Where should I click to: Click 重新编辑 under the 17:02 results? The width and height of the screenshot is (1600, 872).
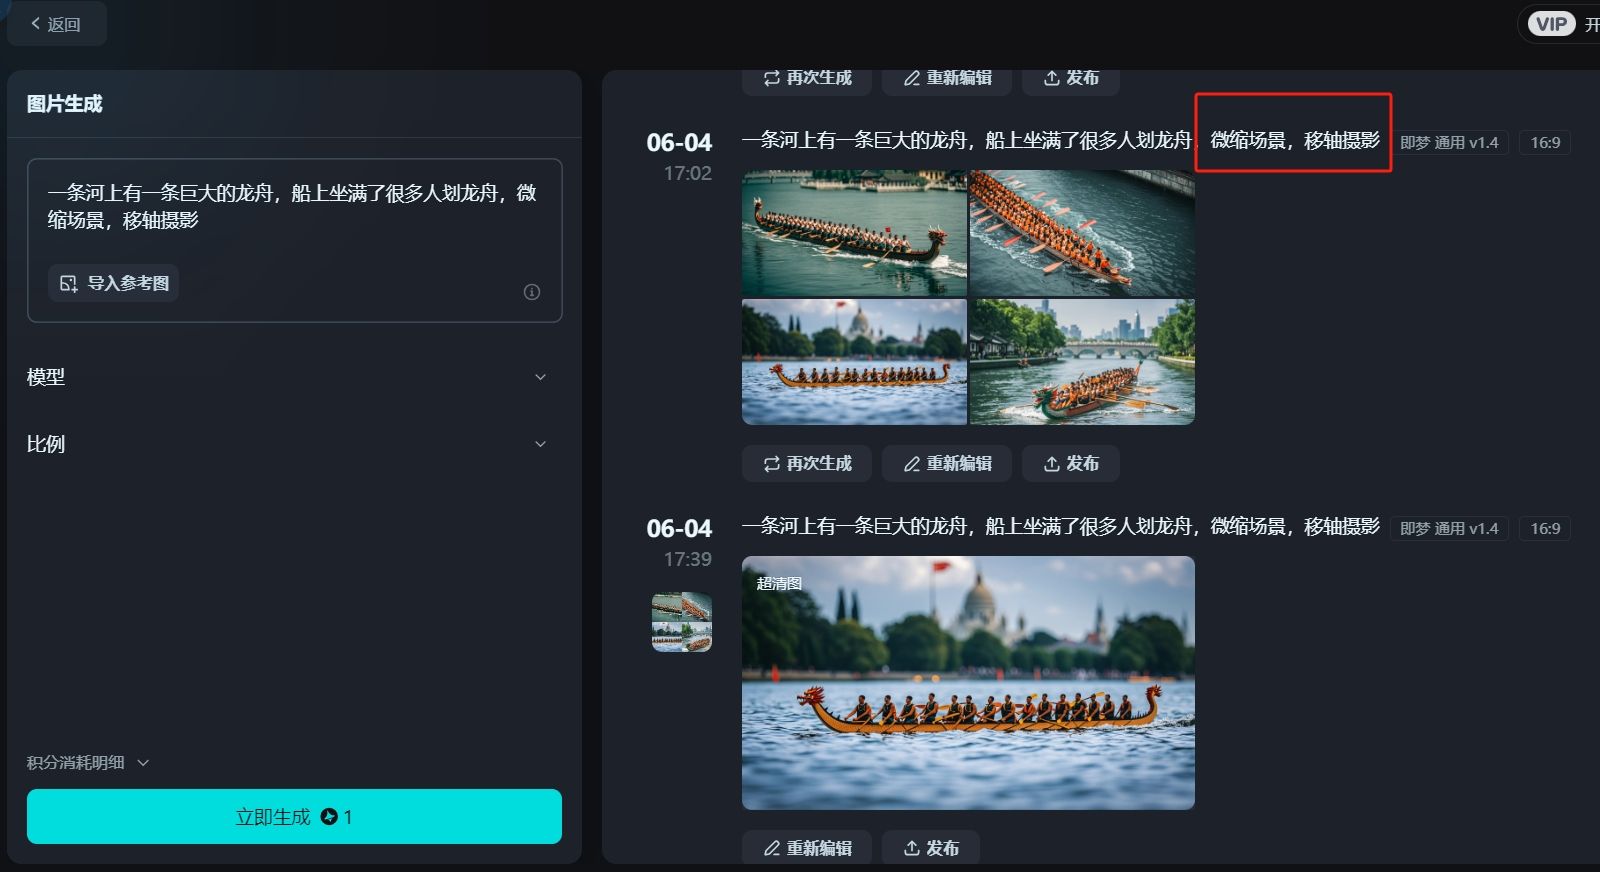coord(947,464)
